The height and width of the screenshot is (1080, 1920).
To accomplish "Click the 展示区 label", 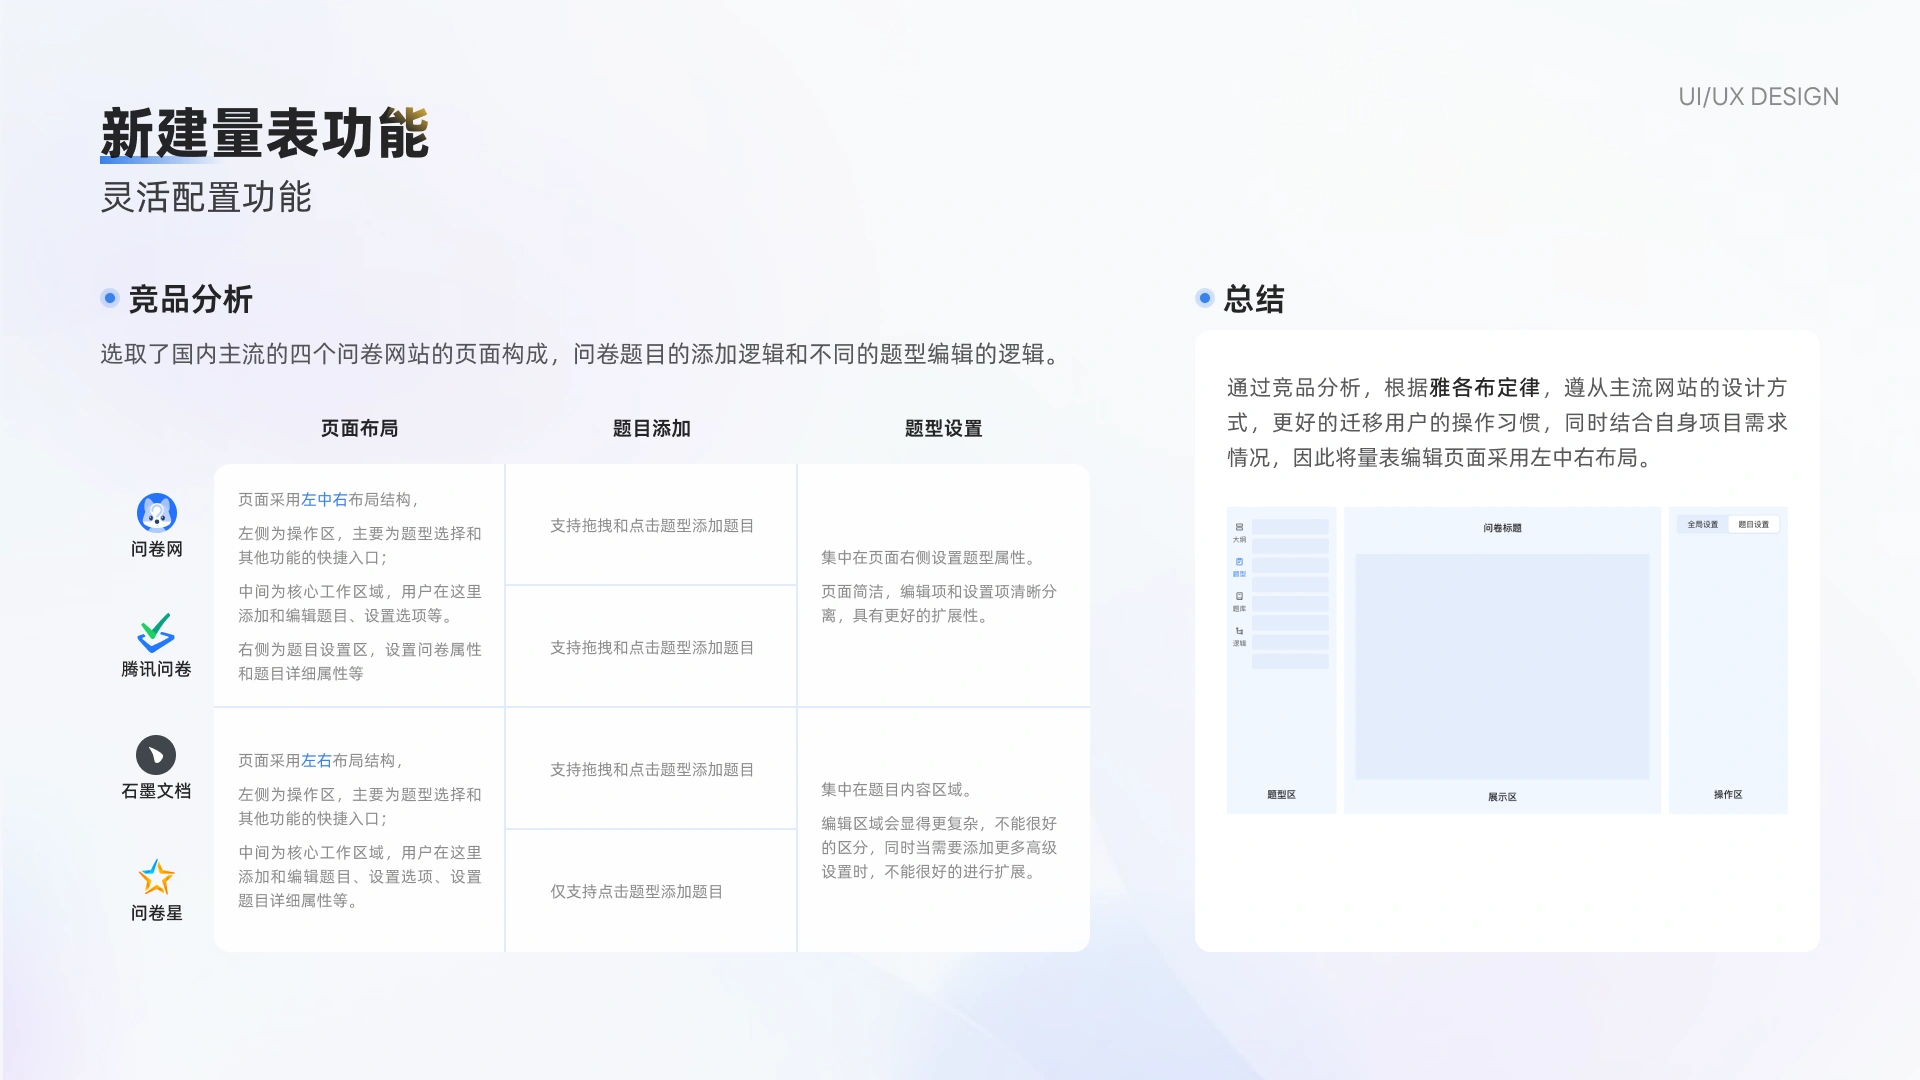I will (x=1502, y=797).
